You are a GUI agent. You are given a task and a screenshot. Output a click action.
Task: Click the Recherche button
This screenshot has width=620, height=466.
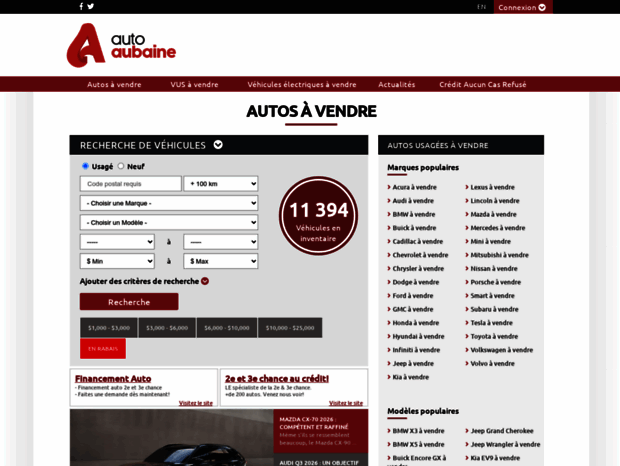pyautogui.click(x=129, y=302)
